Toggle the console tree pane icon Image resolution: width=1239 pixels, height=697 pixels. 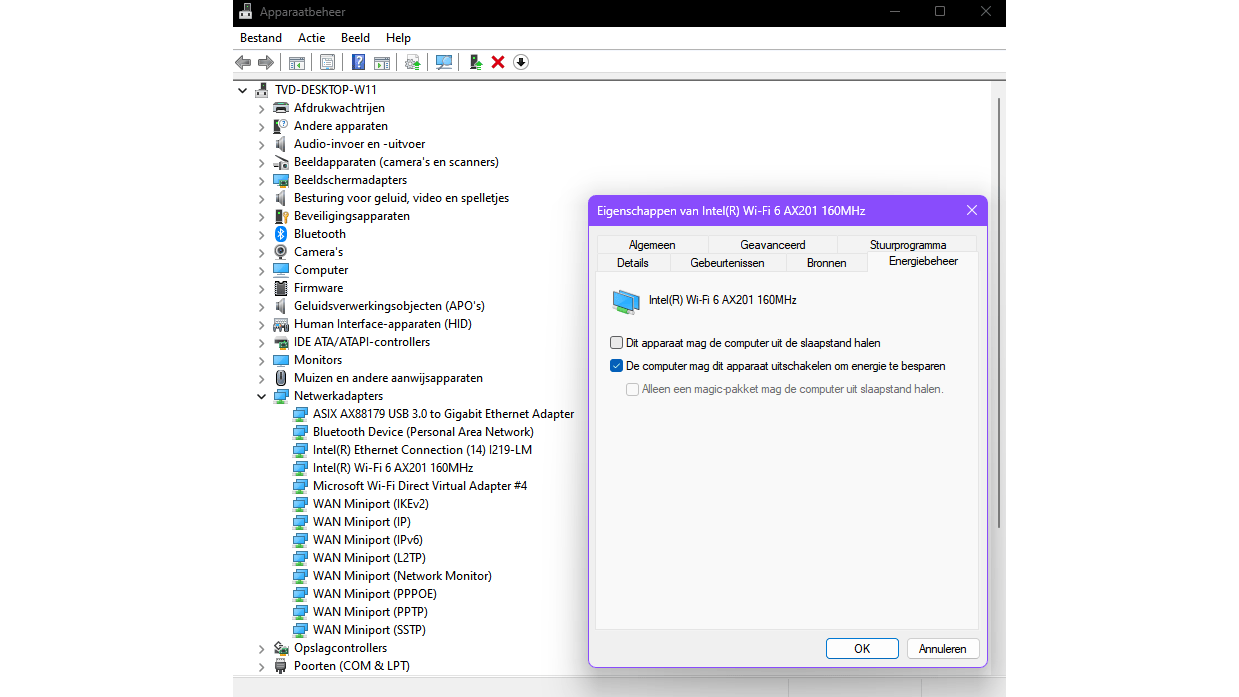click(x=297, y=62)
